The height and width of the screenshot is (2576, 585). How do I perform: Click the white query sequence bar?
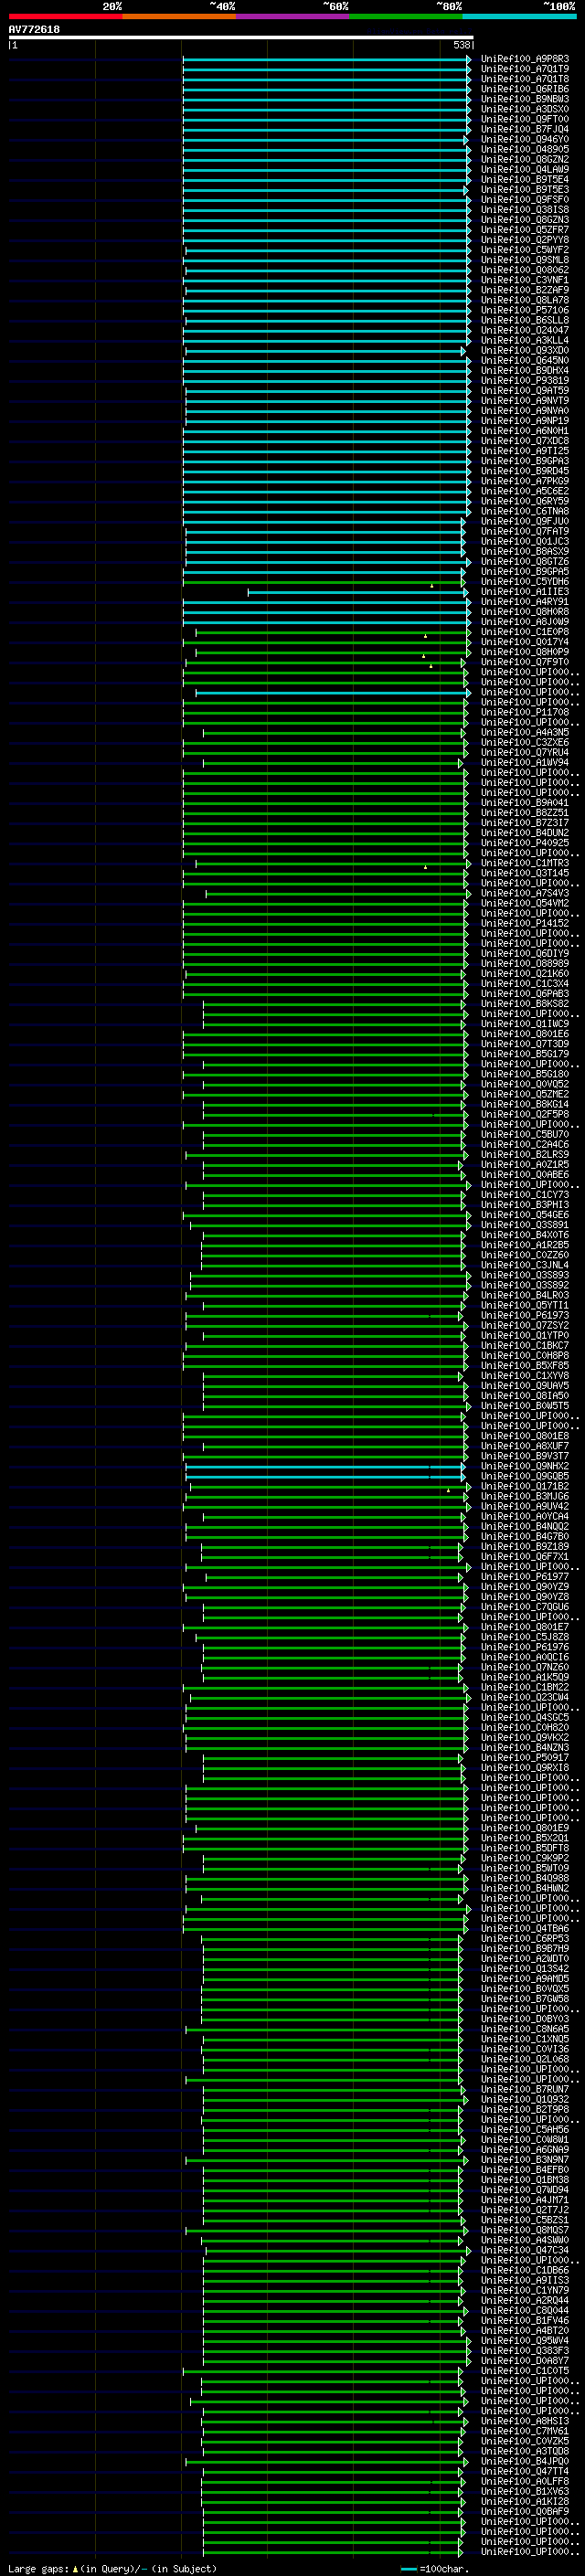coord(241,37)
